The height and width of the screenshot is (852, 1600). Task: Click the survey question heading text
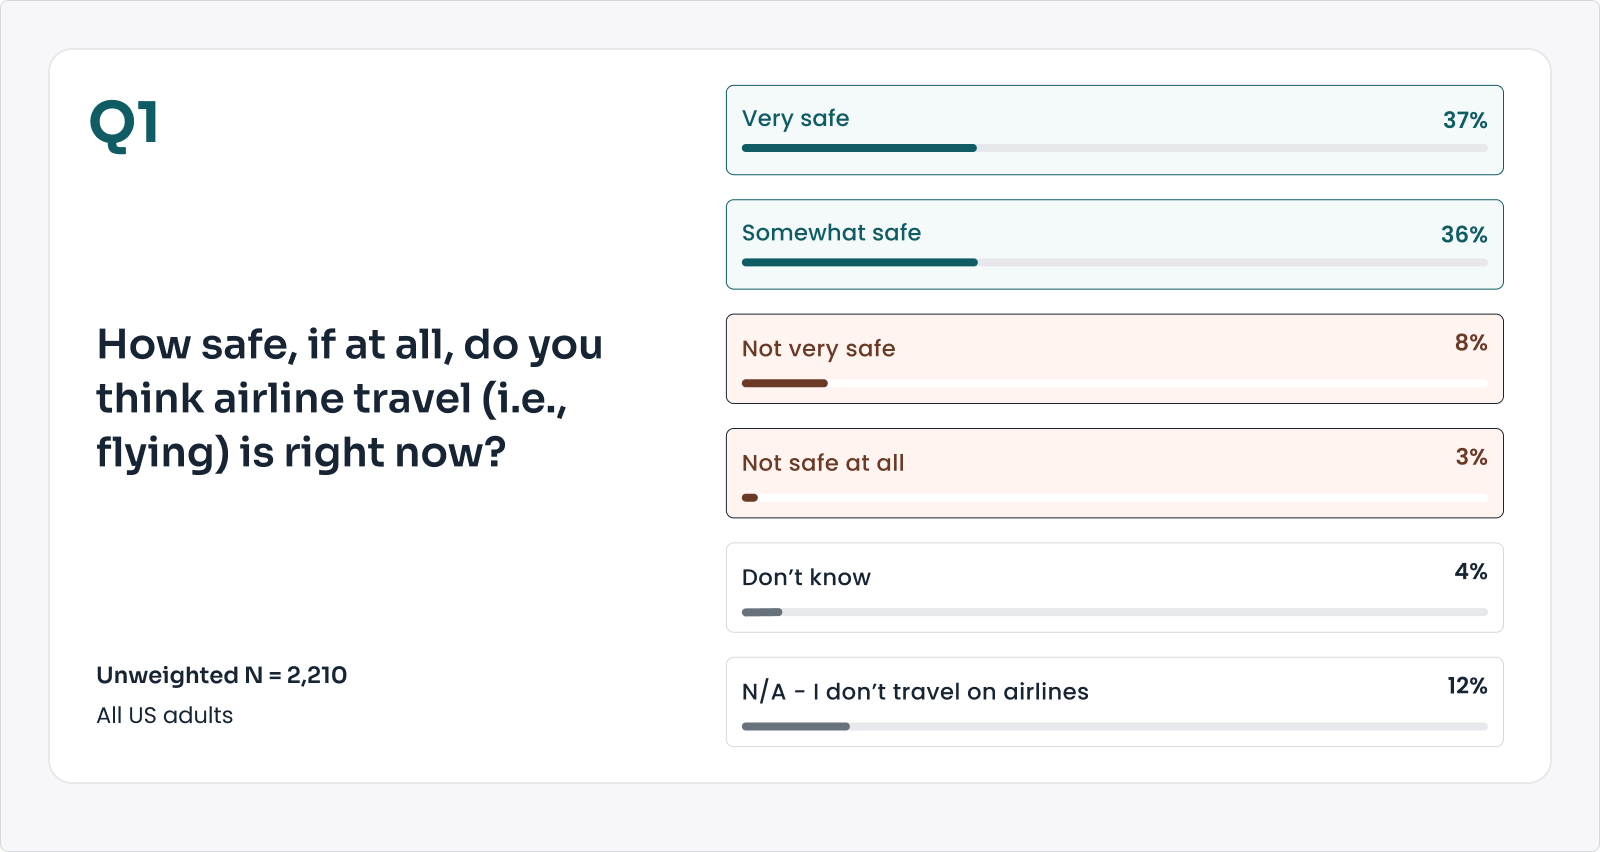pos(349,398)
